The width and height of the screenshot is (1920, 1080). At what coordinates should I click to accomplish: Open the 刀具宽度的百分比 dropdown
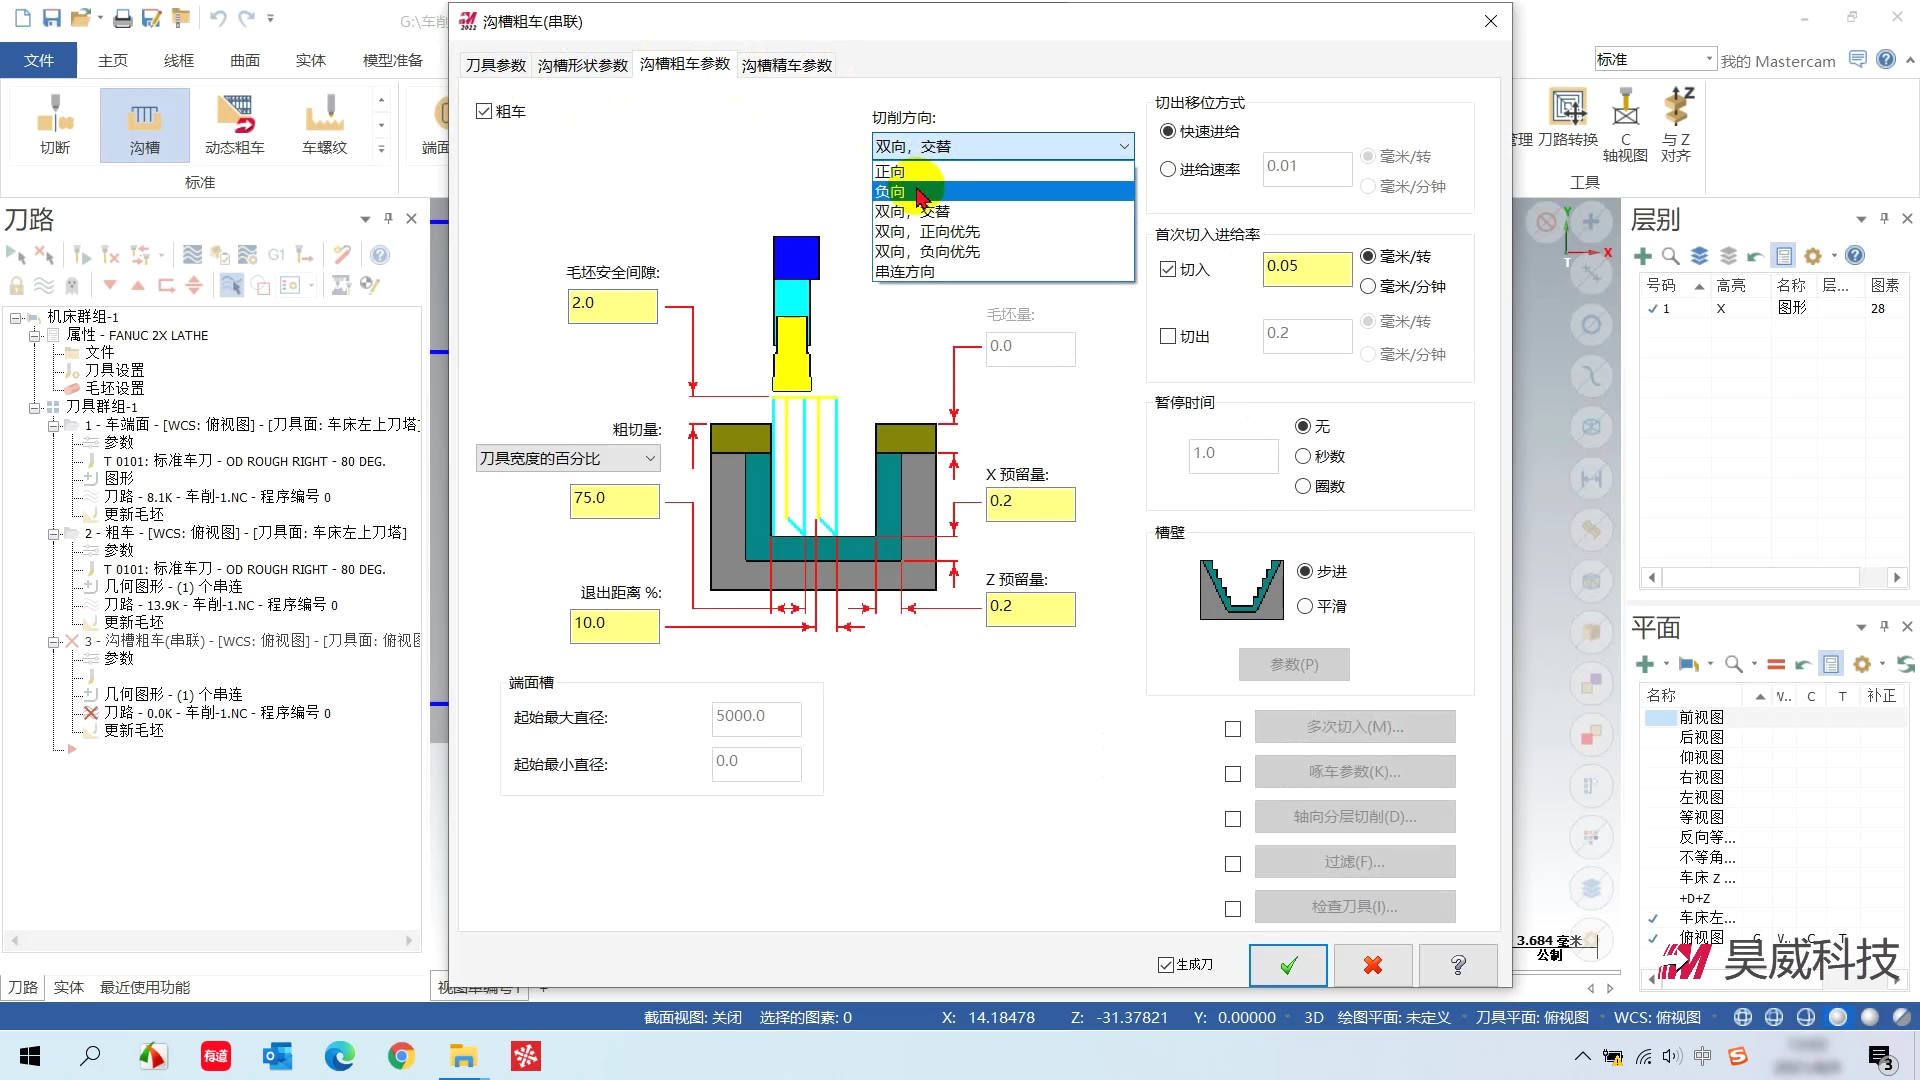[567, 458]
